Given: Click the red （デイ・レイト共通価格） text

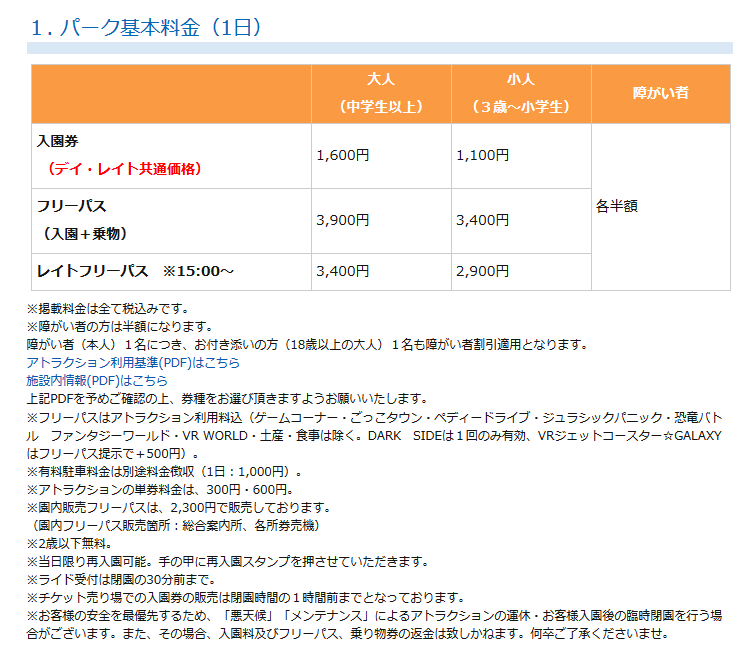Looking at the screenshot, I should [124, 169].
